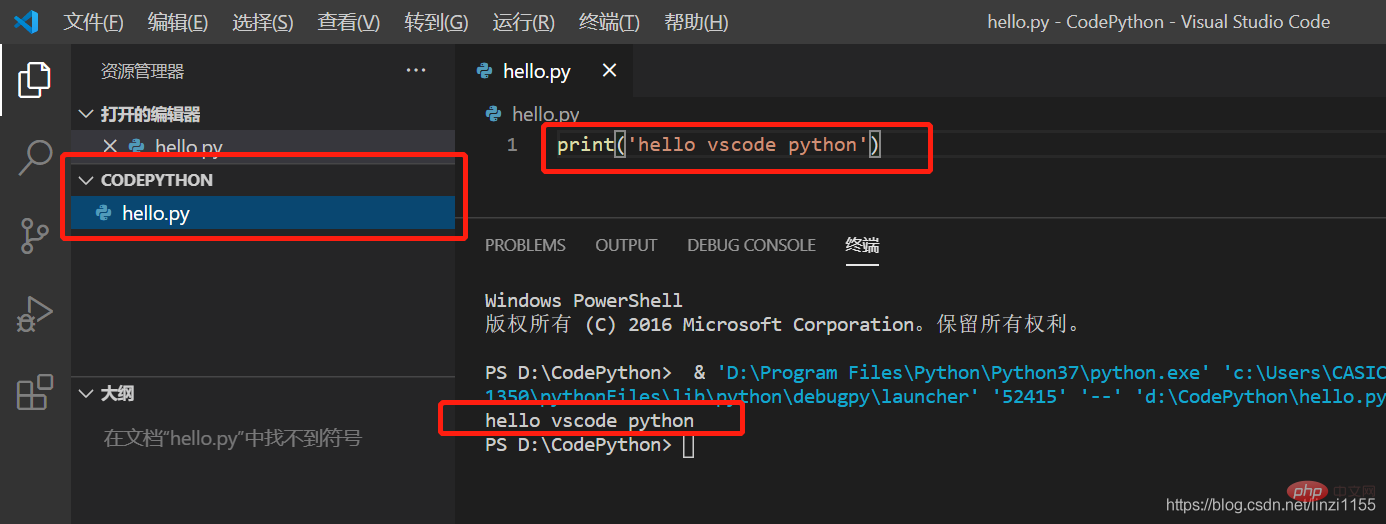This screenshot has width=1386, height=524.
Task: Open the Run and Debug view icon
Action: tap(35, 314)
